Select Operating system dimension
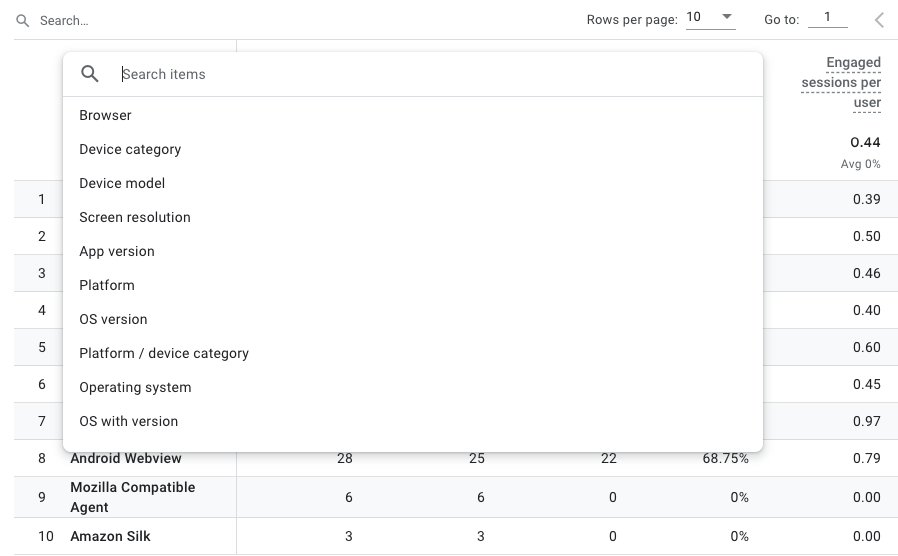This screenshot has width=898, height=556. click(135, 387)
